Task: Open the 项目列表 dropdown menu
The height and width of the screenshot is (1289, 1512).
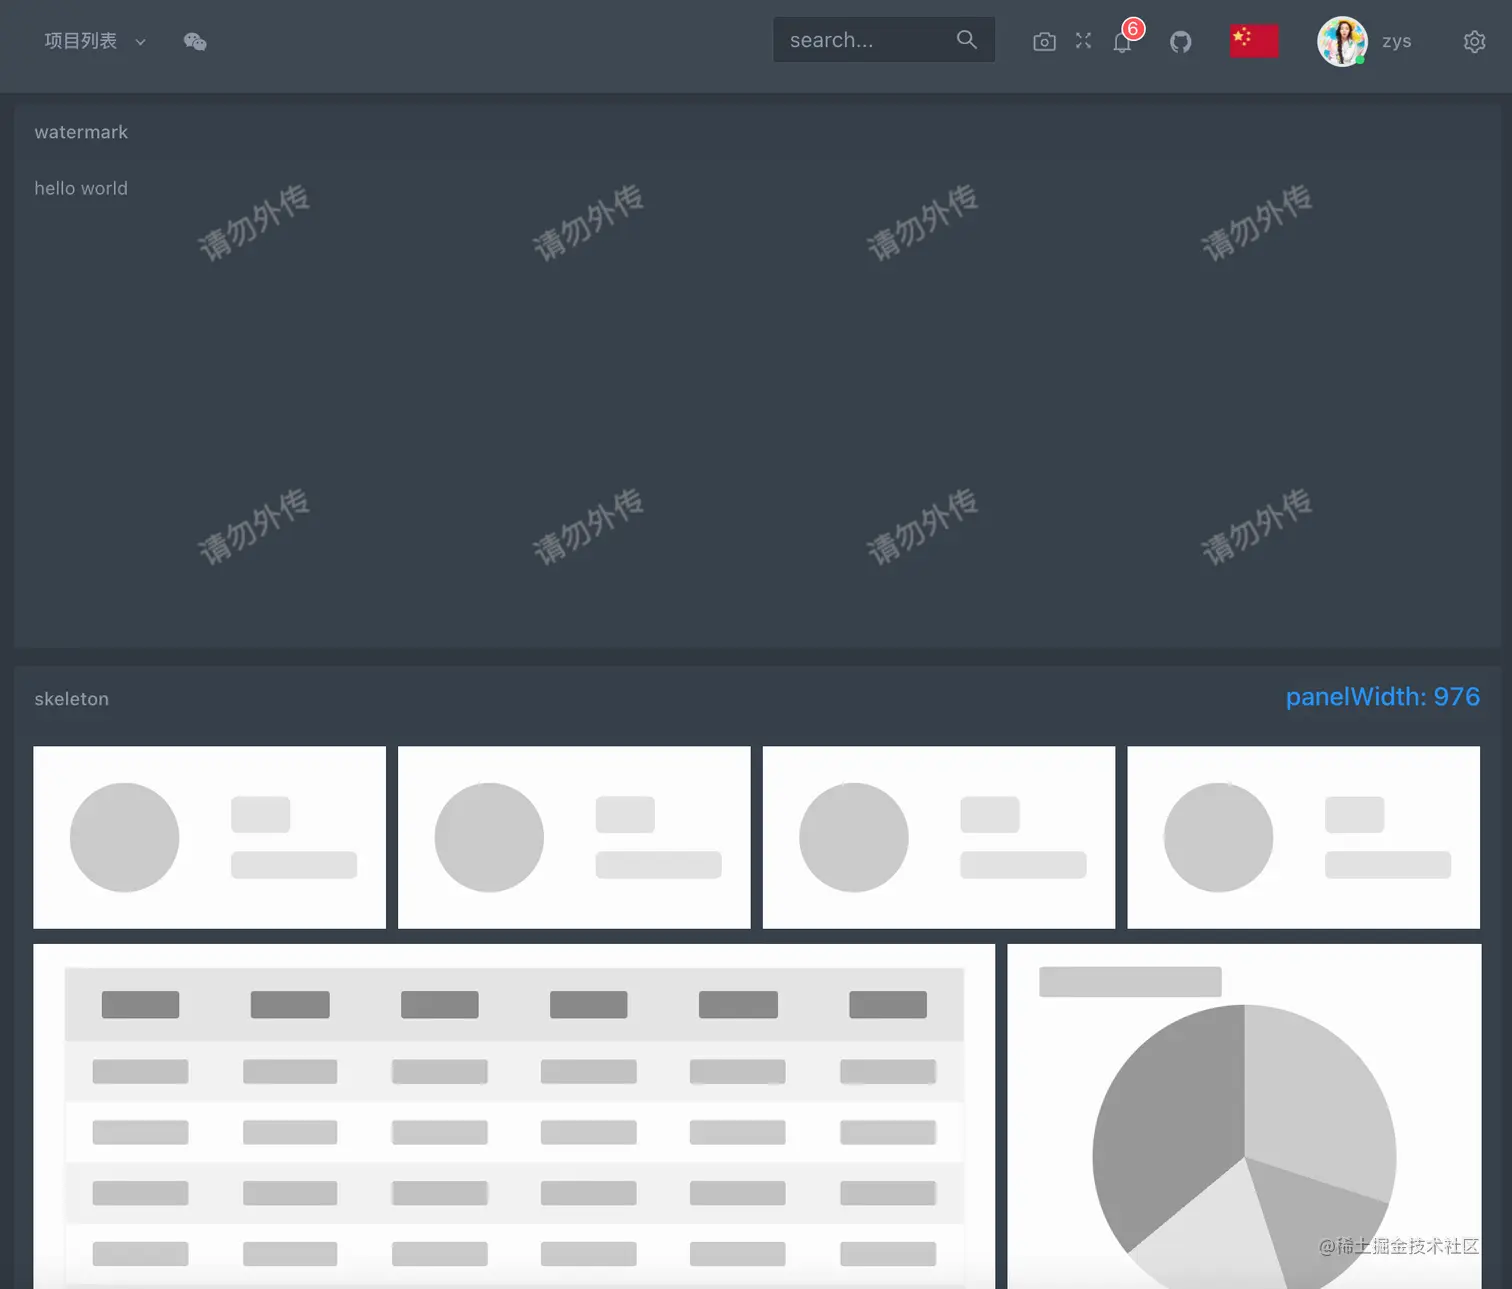Action: coord(94,41)
